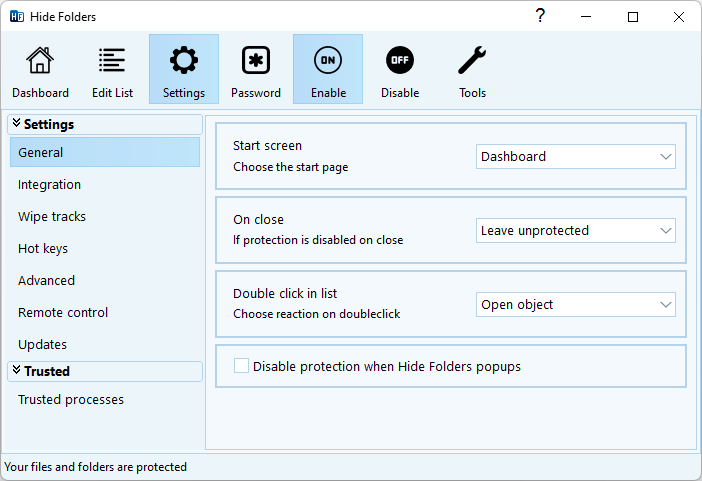Collapse the Settings section header

point(105,124)
